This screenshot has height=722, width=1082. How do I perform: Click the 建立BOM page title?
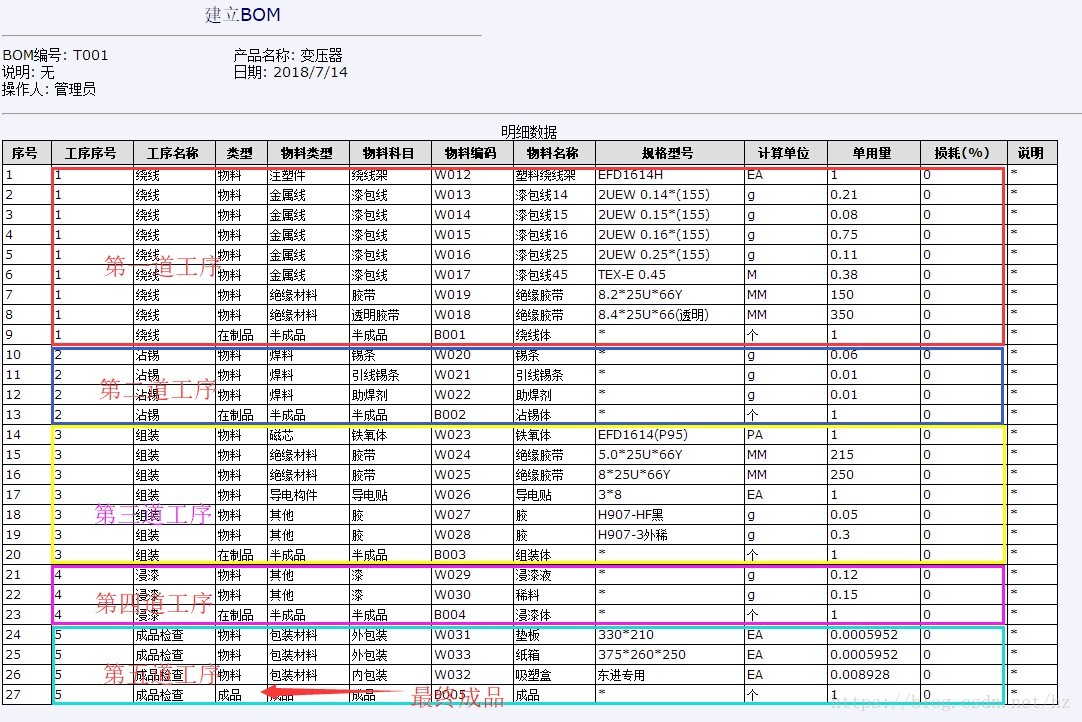coord(242,14)
